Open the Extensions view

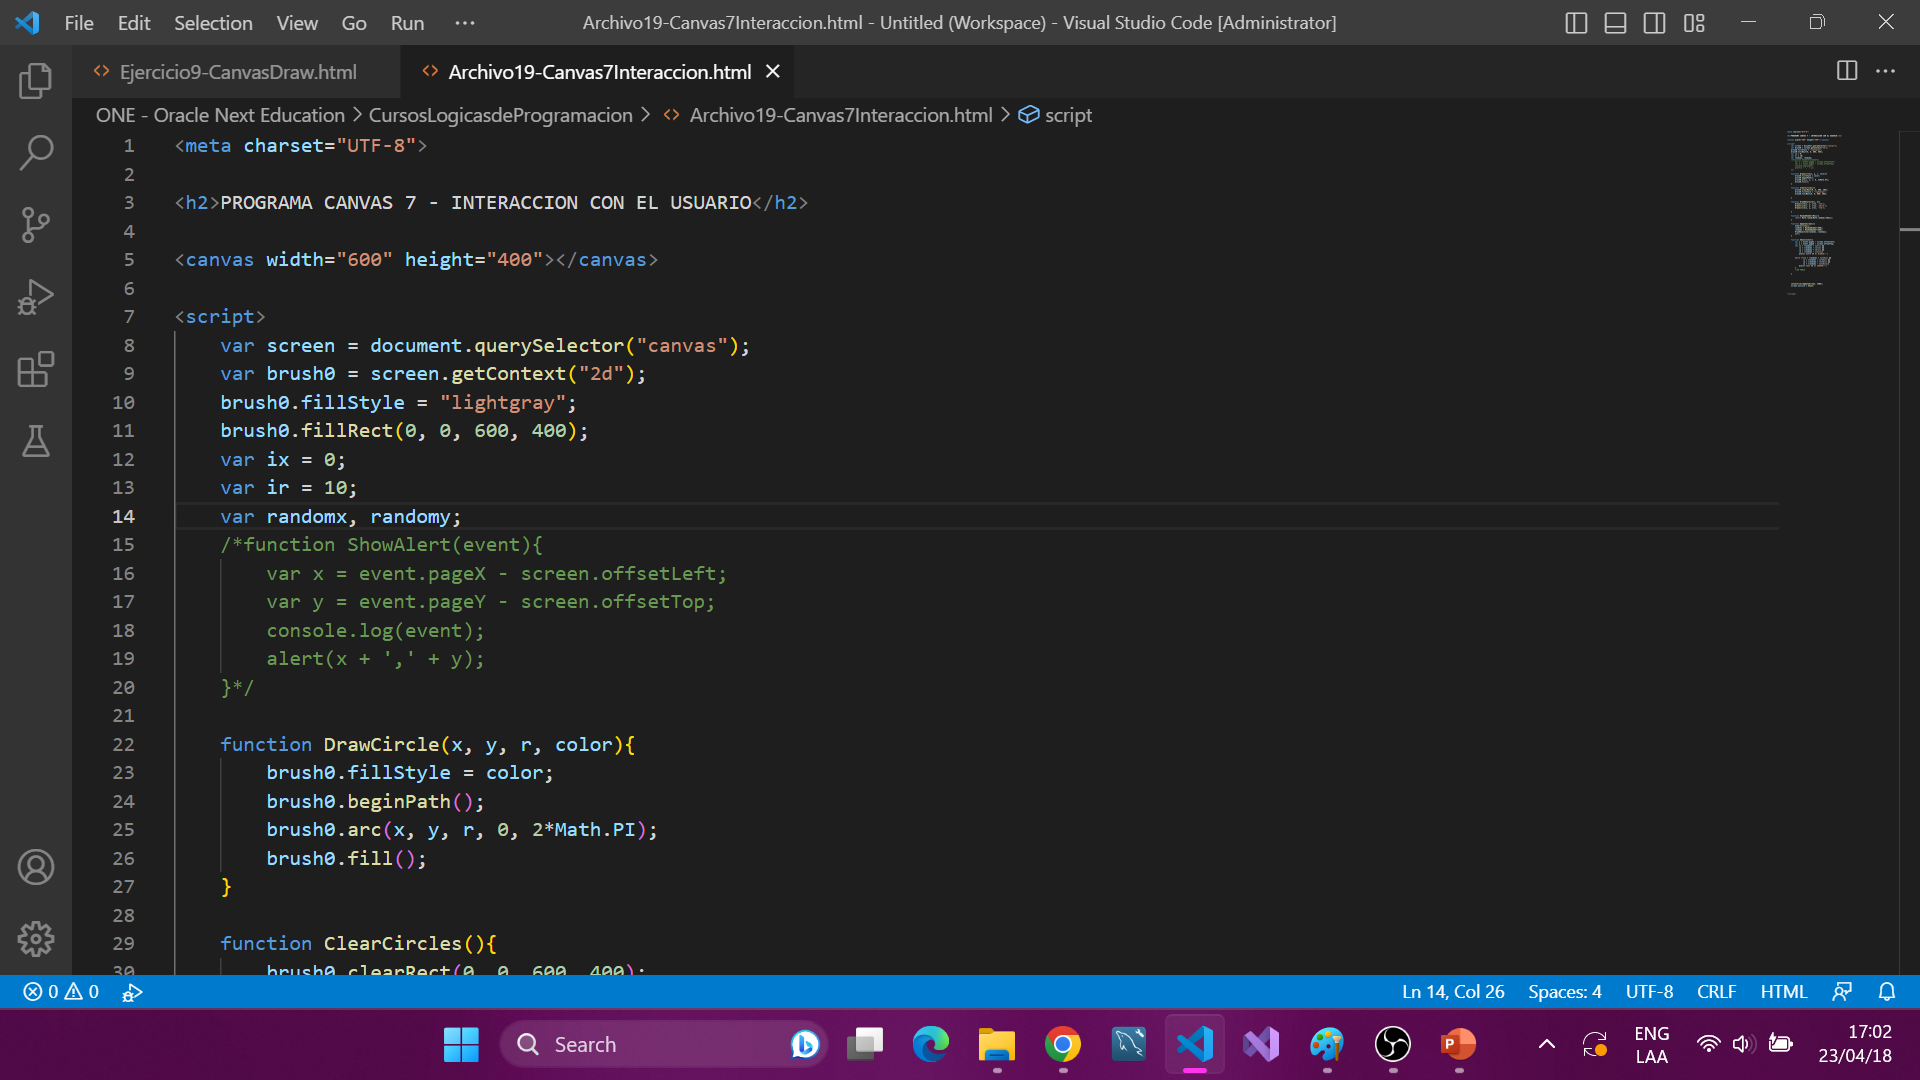[36, 369]
